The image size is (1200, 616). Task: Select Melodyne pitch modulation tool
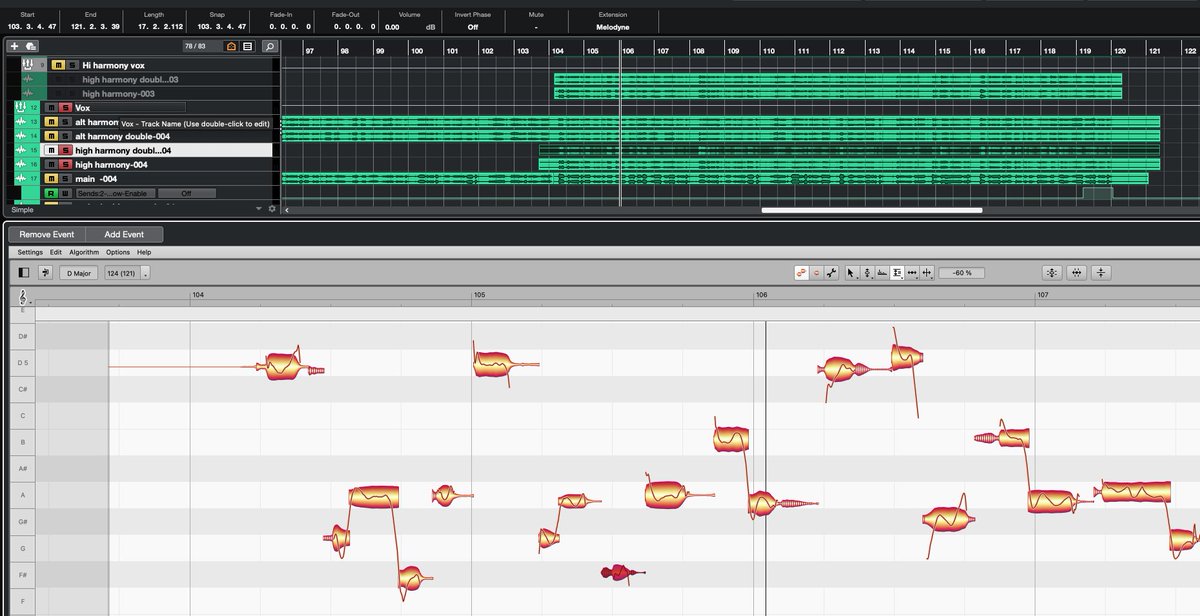coord(866,272)
